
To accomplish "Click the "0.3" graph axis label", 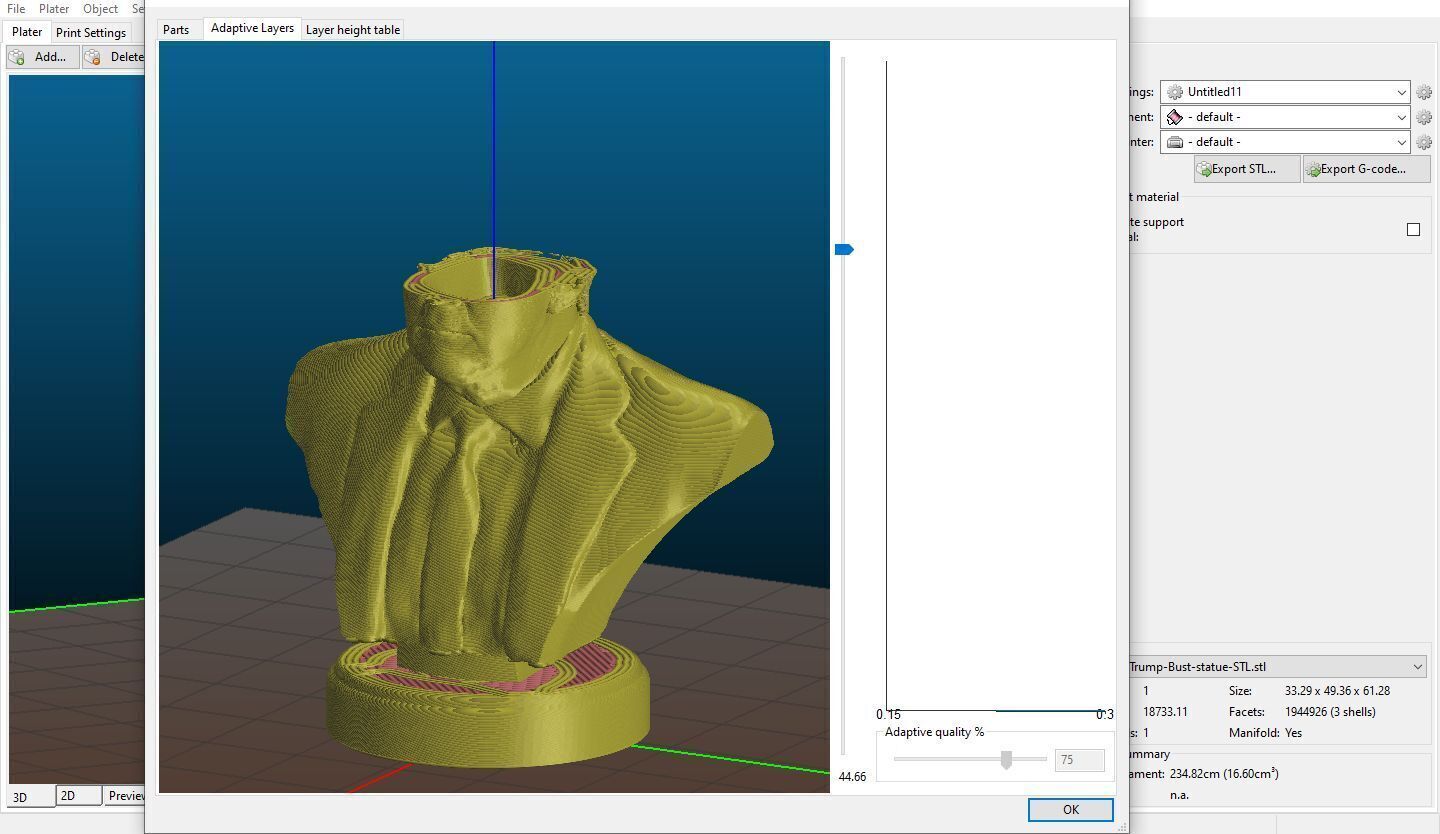I will click(x=1104, y=715).
